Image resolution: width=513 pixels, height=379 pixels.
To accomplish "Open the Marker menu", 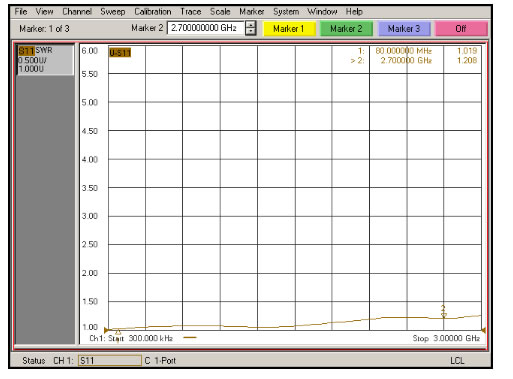I will click(x=251, y=12).
